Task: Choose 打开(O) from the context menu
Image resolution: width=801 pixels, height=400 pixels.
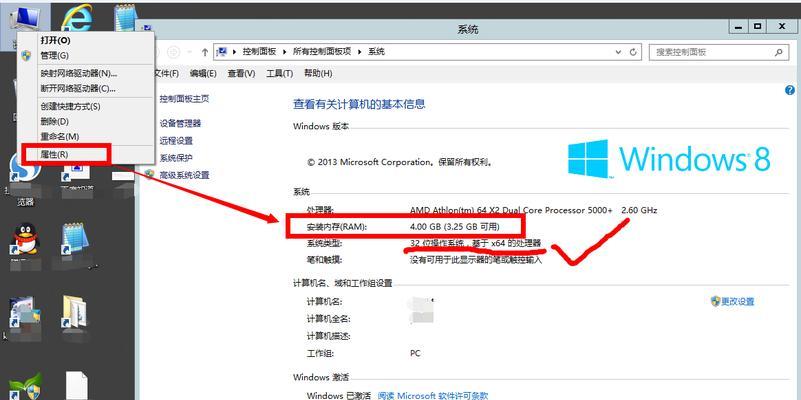Action: [55, 40]
